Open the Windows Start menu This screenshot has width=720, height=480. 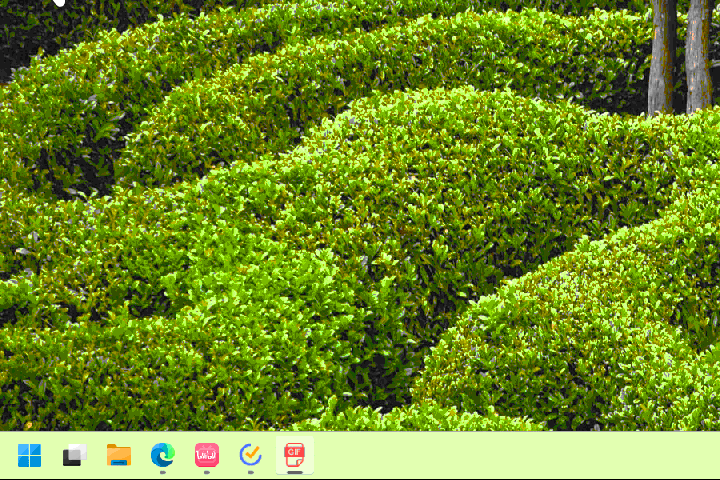point(30,456)
